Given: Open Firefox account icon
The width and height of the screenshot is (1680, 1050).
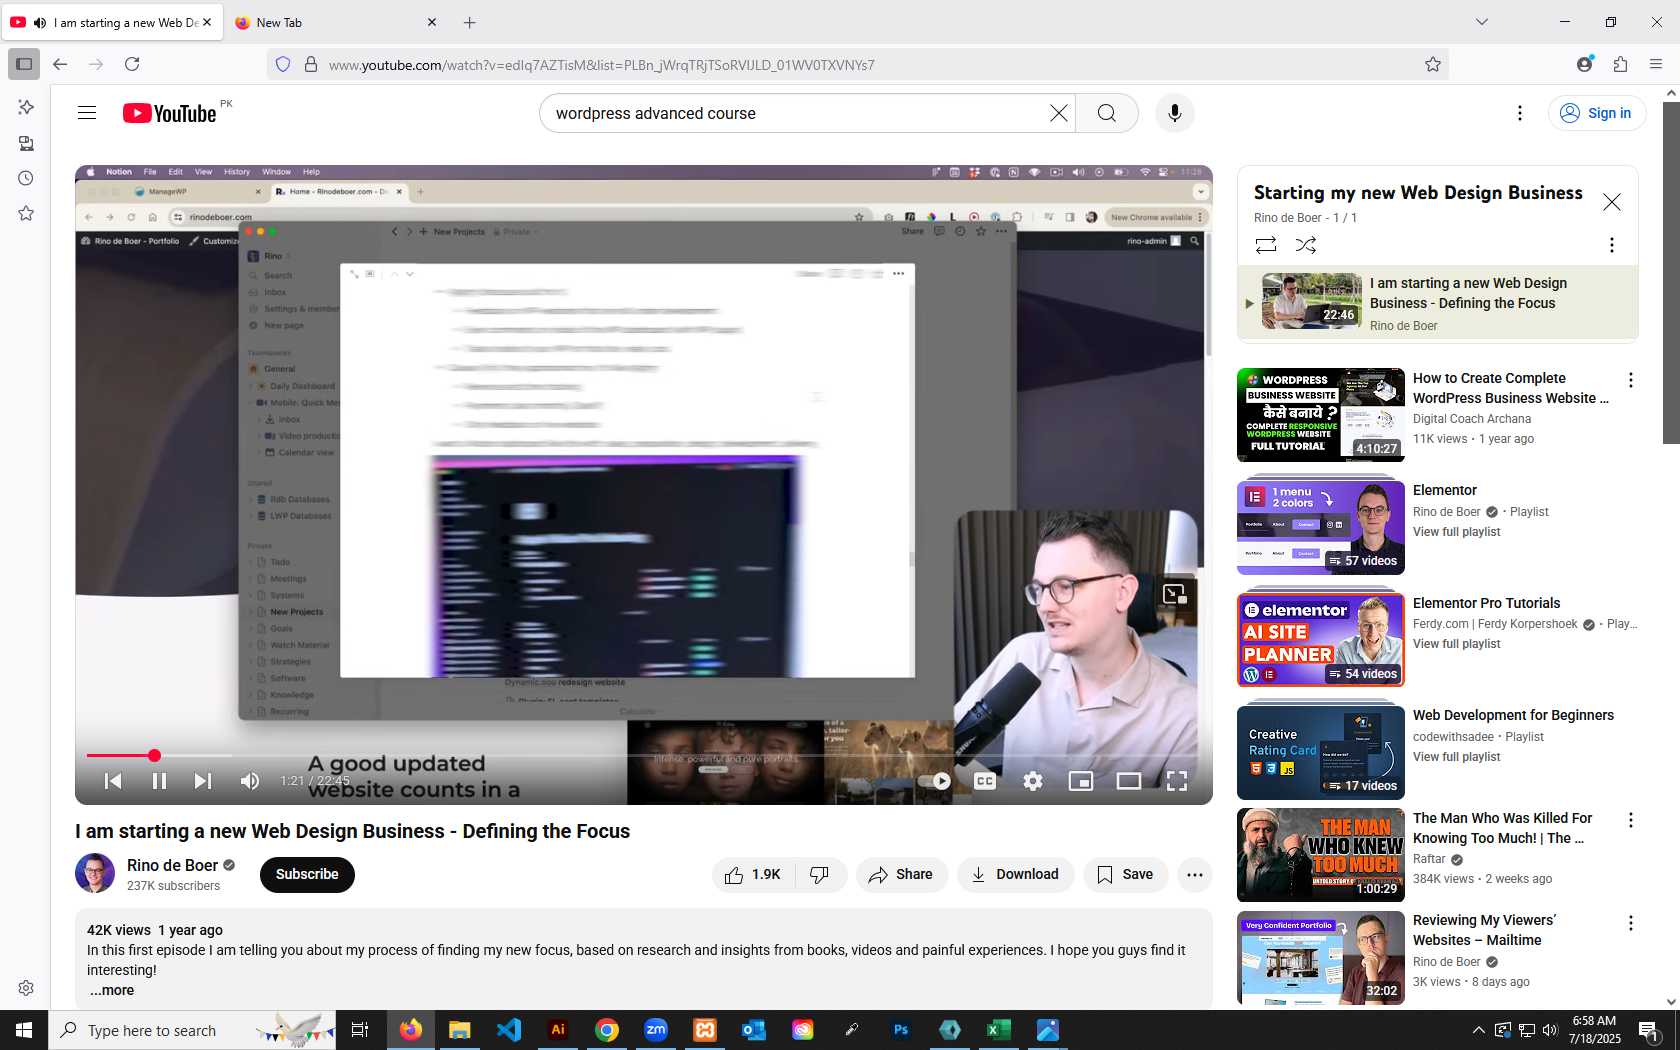Looking at the screenshot, I should pyautogui.click(x=1584, y=64).
